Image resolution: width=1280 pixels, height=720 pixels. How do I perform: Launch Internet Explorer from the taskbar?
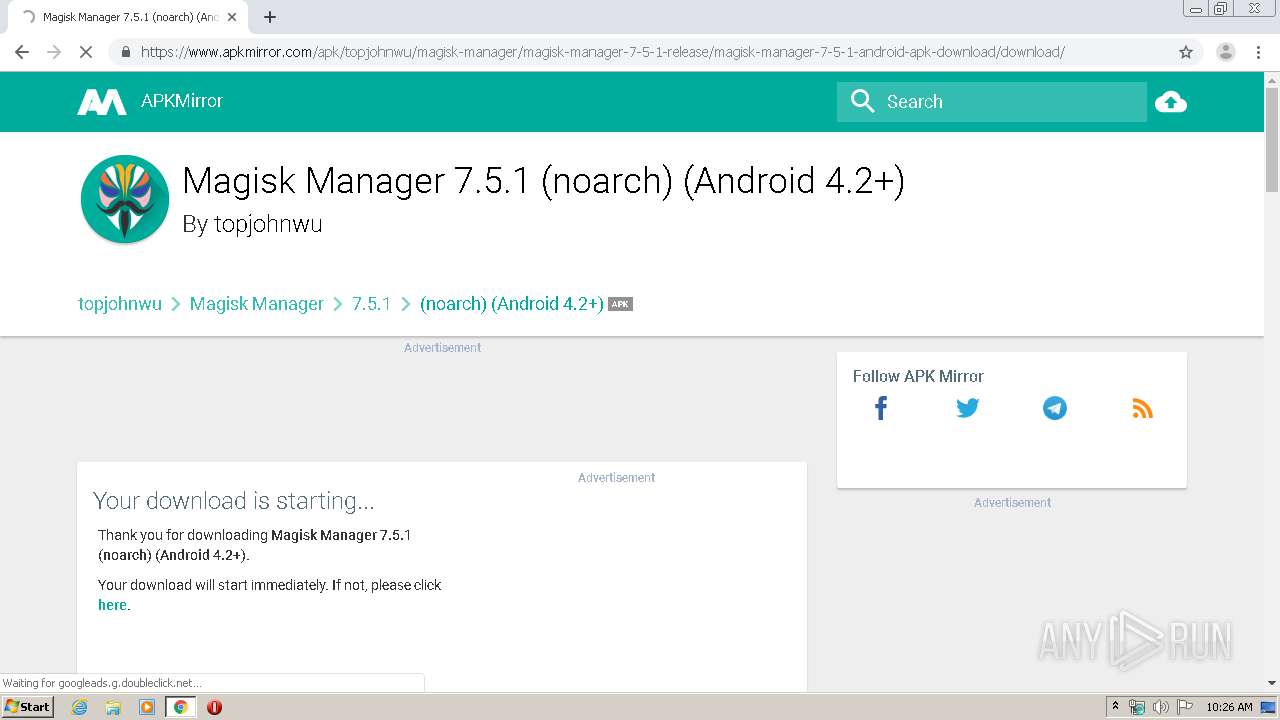pyautogui.click(x=80, y=707)
